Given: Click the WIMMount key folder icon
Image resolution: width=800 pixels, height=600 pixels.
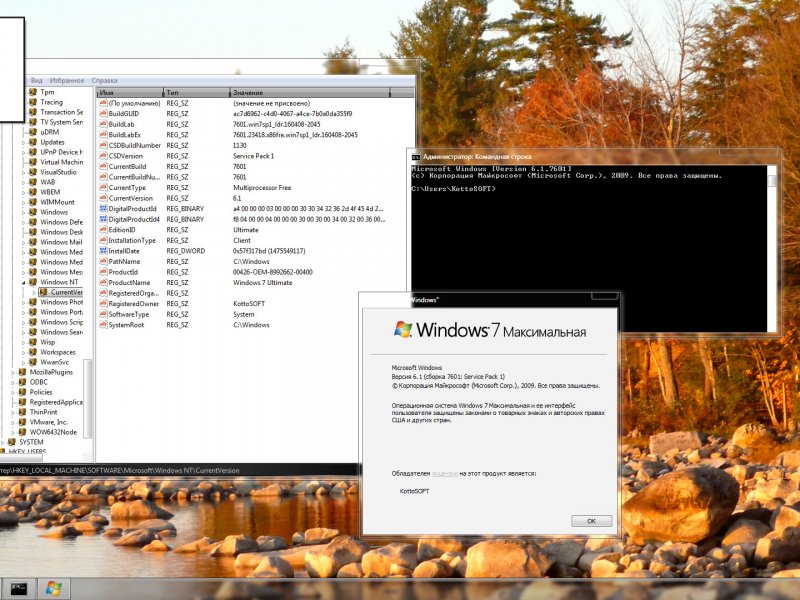Looking at the screenshot, I should [33, 202].
